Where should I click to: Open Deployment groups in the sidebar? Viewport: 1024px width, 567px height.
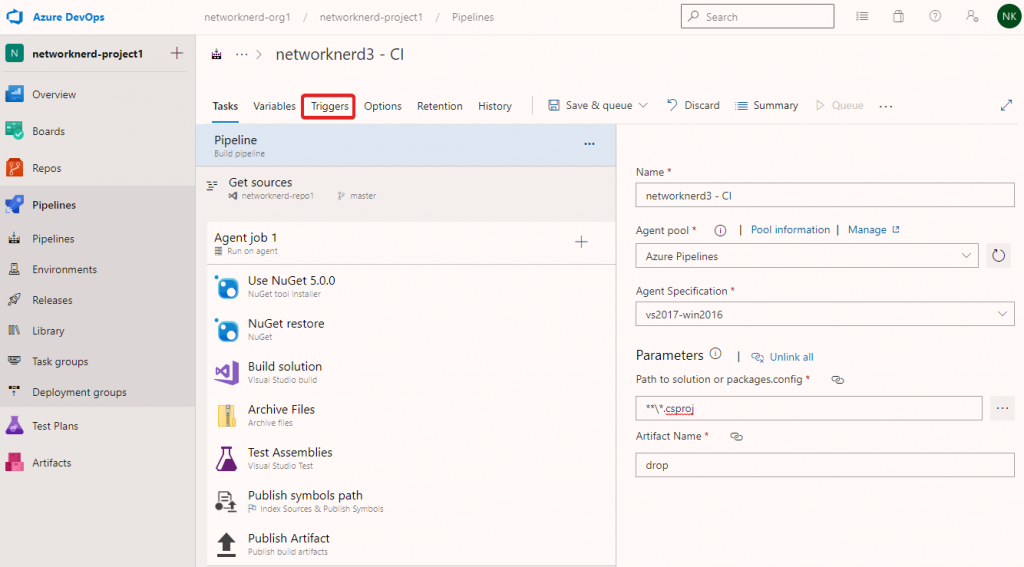click(79, 392)
